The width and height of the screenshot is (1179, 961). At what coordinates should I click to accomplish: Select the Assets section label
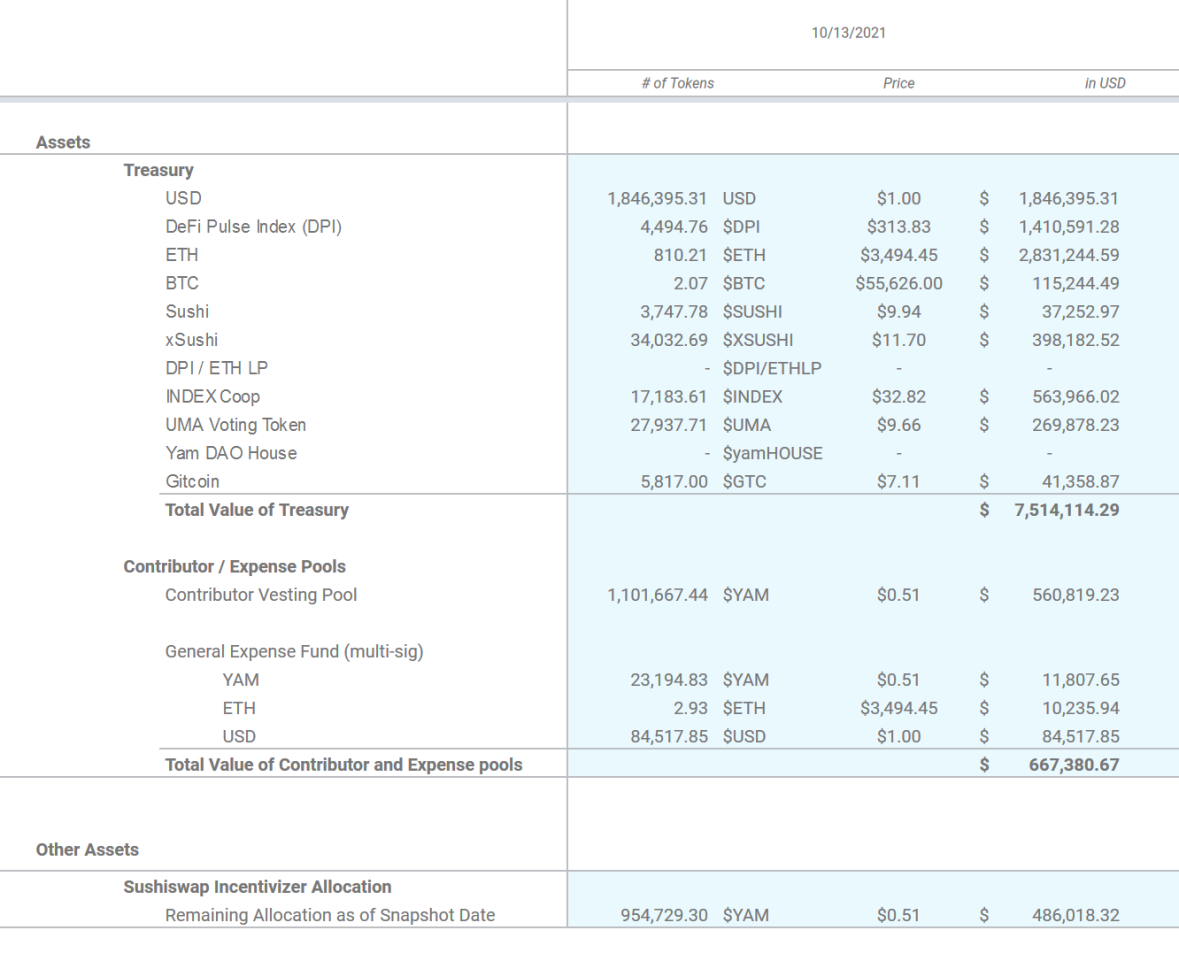tap(62, 142)
